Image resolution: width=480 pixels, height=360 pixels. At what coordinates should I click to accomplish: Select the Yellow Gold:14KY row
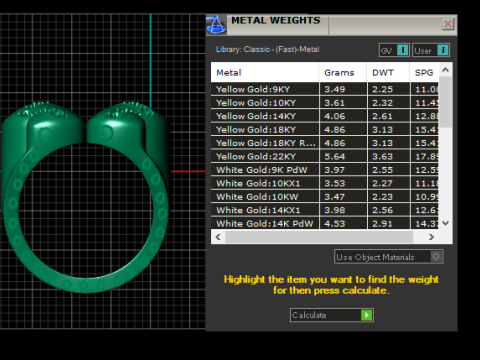pos(325,116)
